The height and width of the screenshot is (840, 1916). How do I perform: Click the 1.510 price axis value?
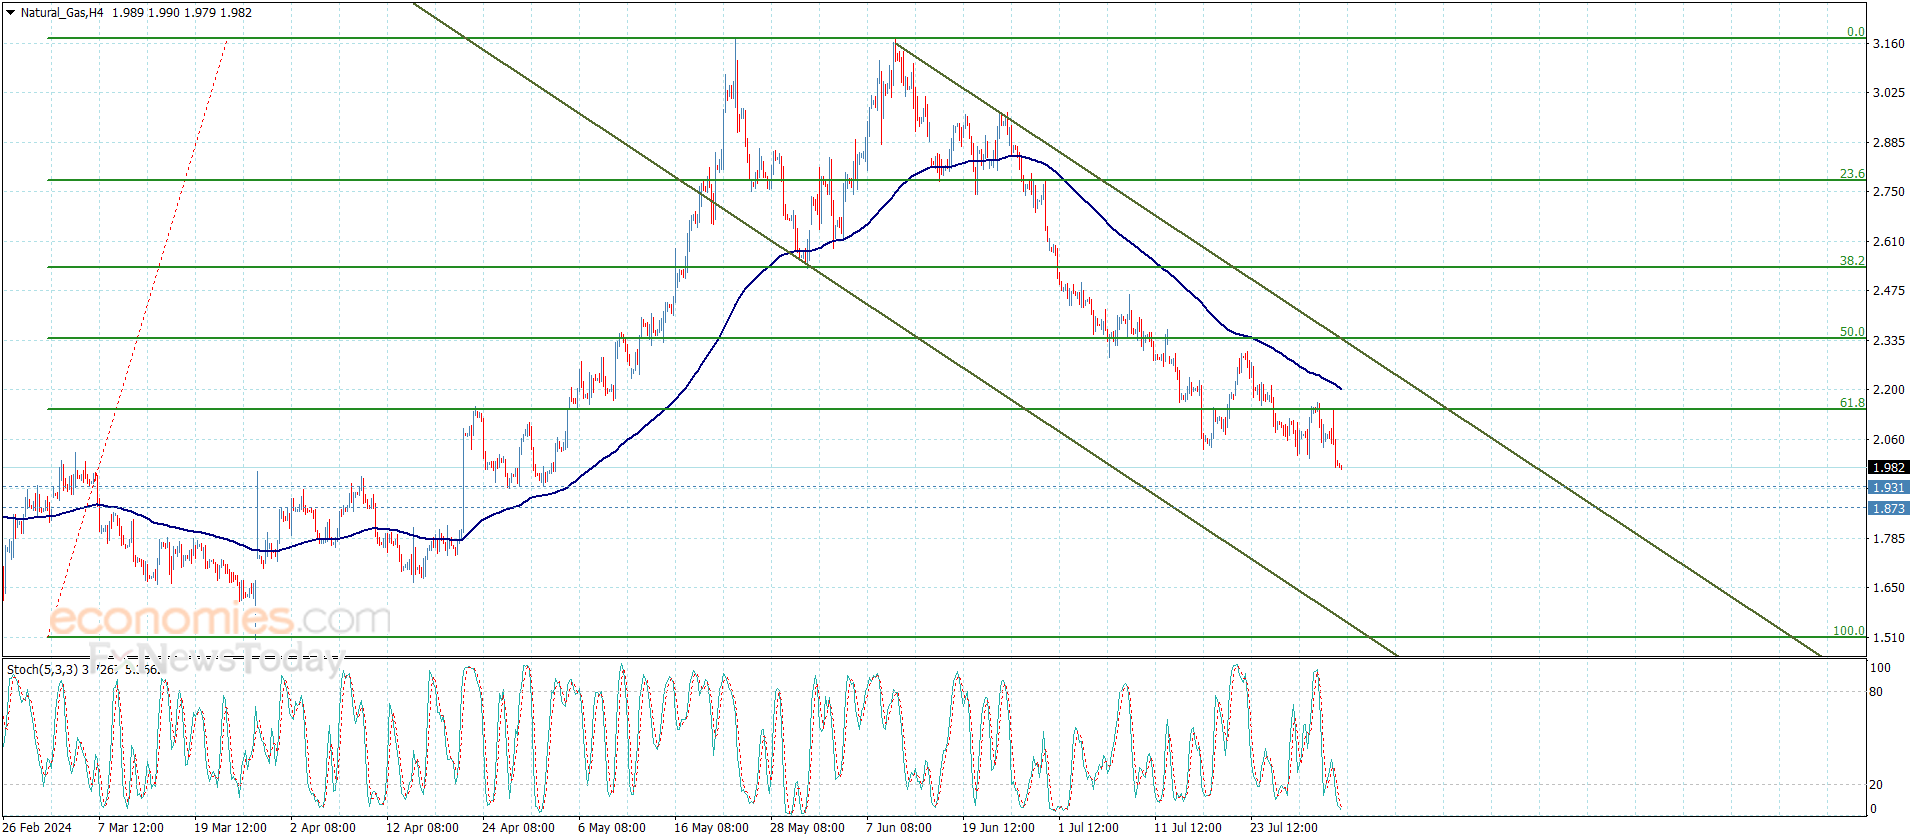[x=1888, y=638]
